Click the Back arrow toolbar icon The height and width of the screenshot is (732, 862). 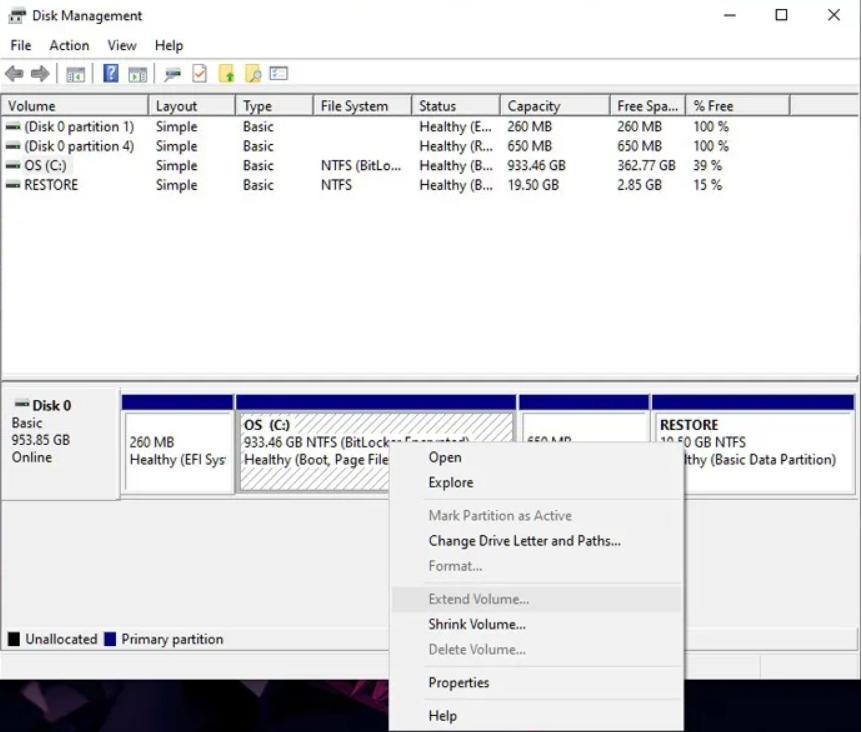click(x=14, y=74)
